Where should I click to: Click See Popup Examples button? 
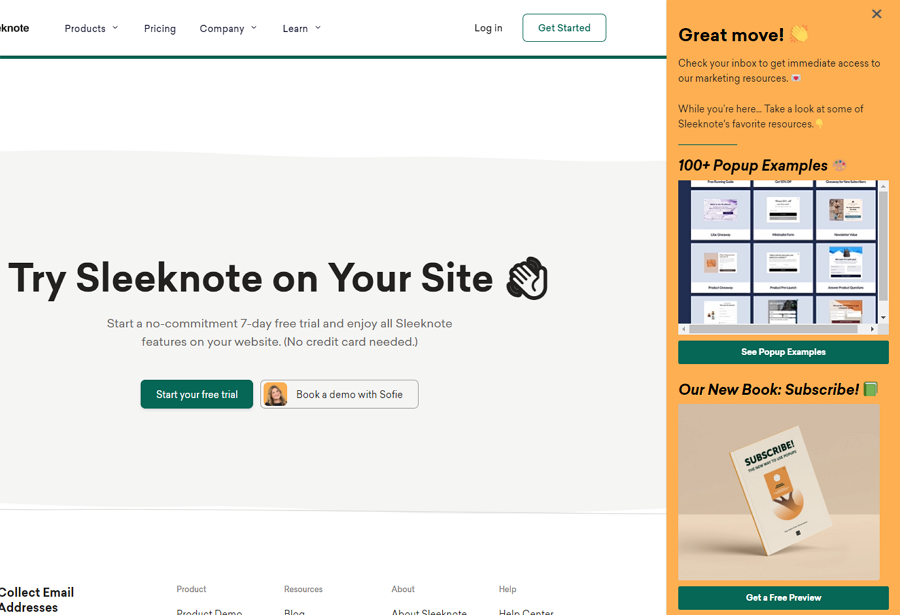click(783, 352)
